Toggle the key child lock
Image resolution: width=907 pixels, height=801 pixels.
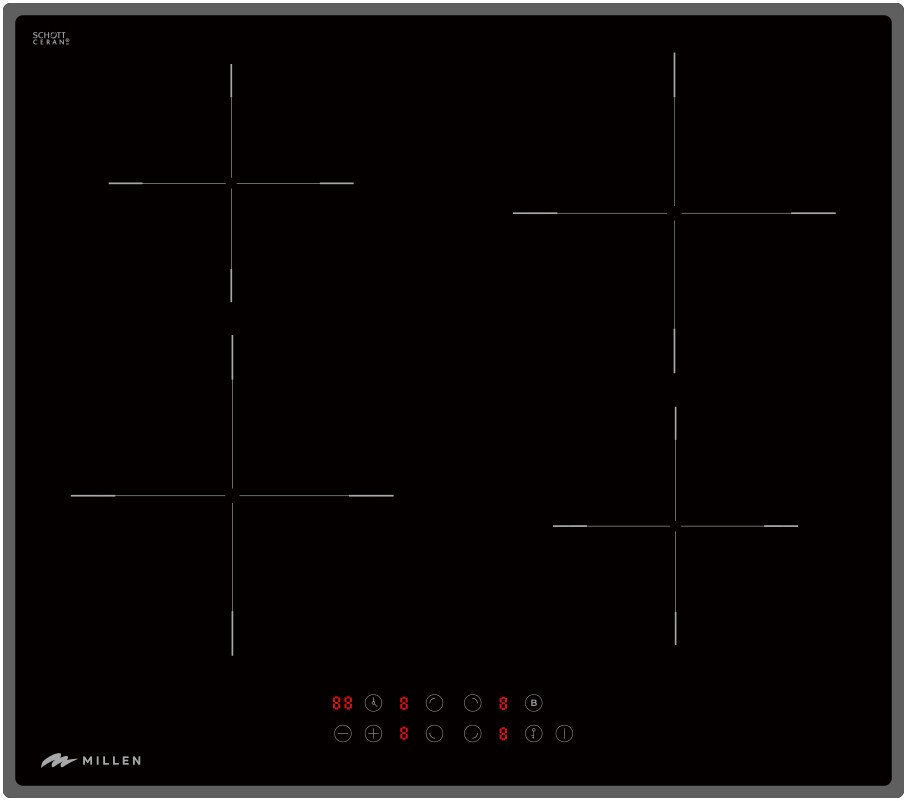point(533,734)
